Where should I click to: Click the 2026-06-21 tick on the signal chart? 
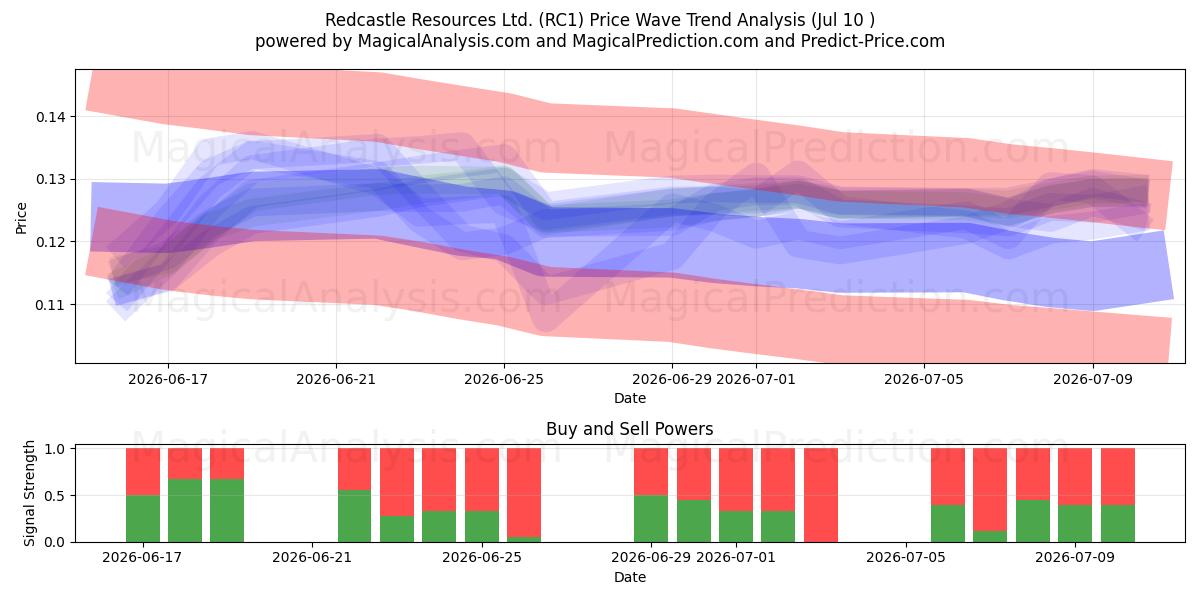312,558
